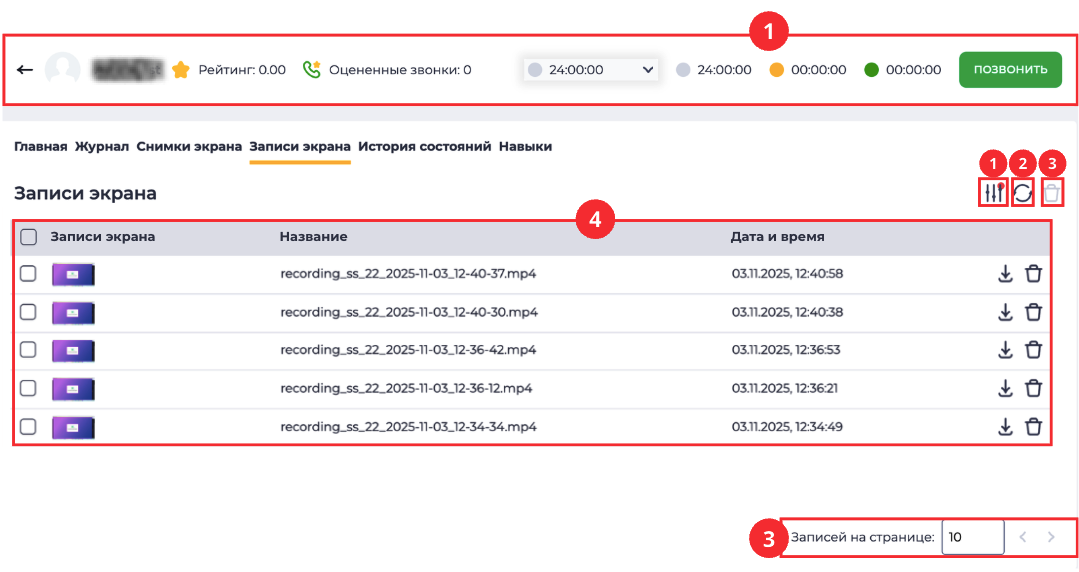Image resolution: width=1079 pixels, height=572 pixels.
Task: Open the Главная tab
Action: click(41, 147)
